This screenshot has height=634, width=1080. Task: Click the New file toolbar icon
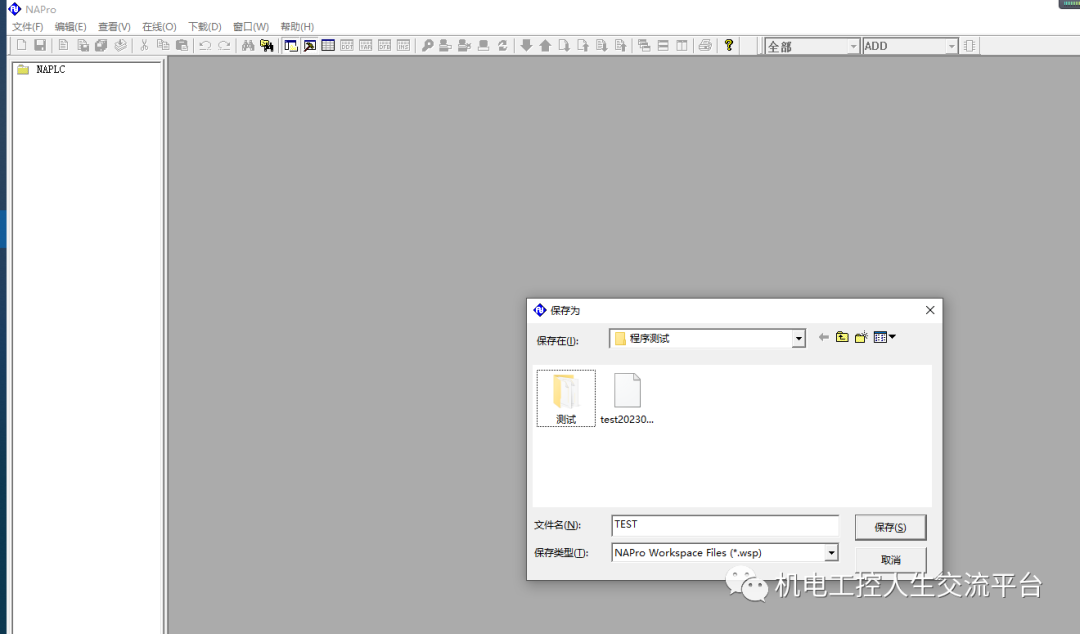[21, 45]
